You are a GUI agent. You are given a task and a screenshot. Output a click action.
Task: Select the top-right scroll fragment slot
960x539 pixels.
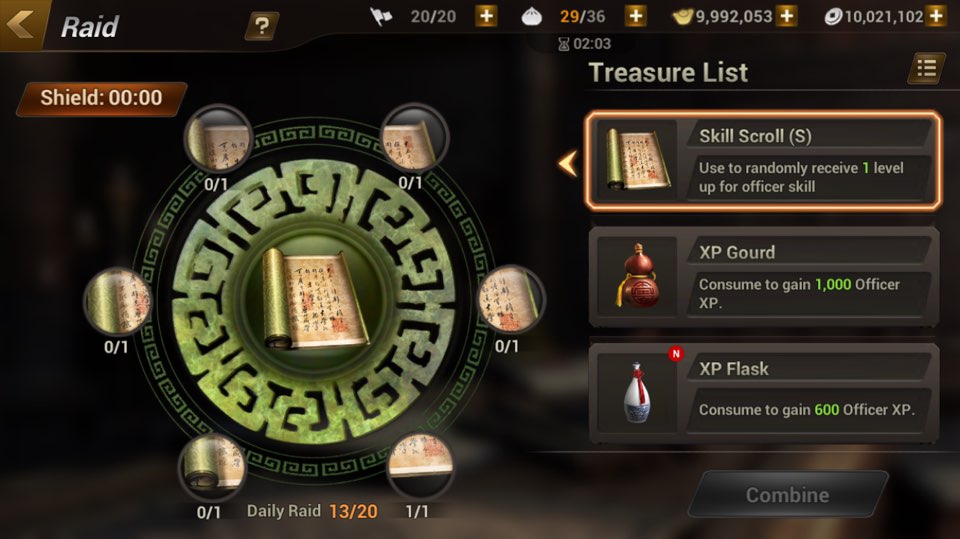pos(414,138)
